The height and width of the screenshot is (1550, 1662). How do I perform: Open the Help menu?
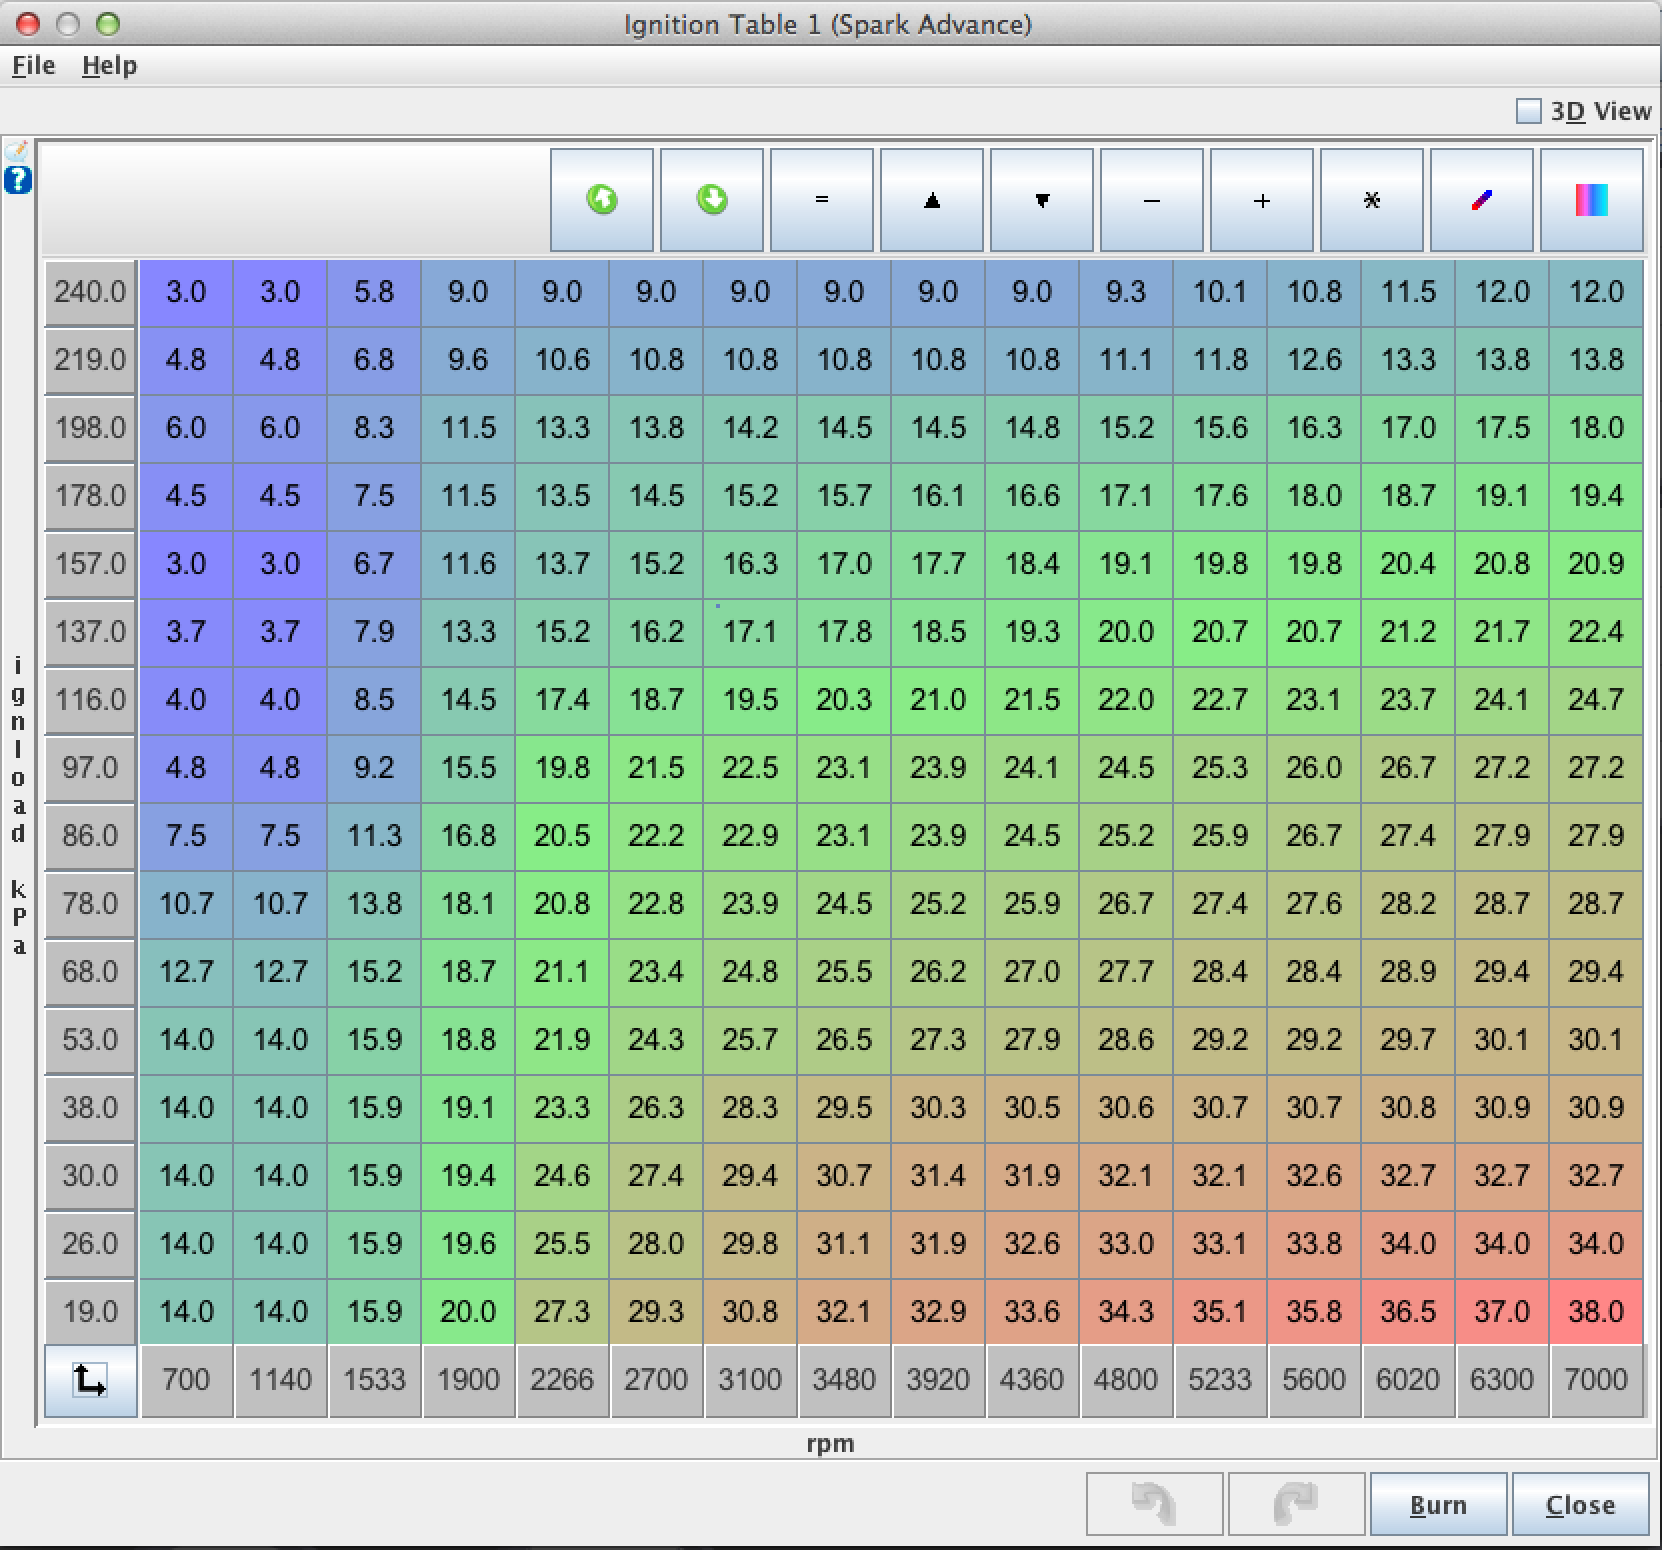click(109, 66)
